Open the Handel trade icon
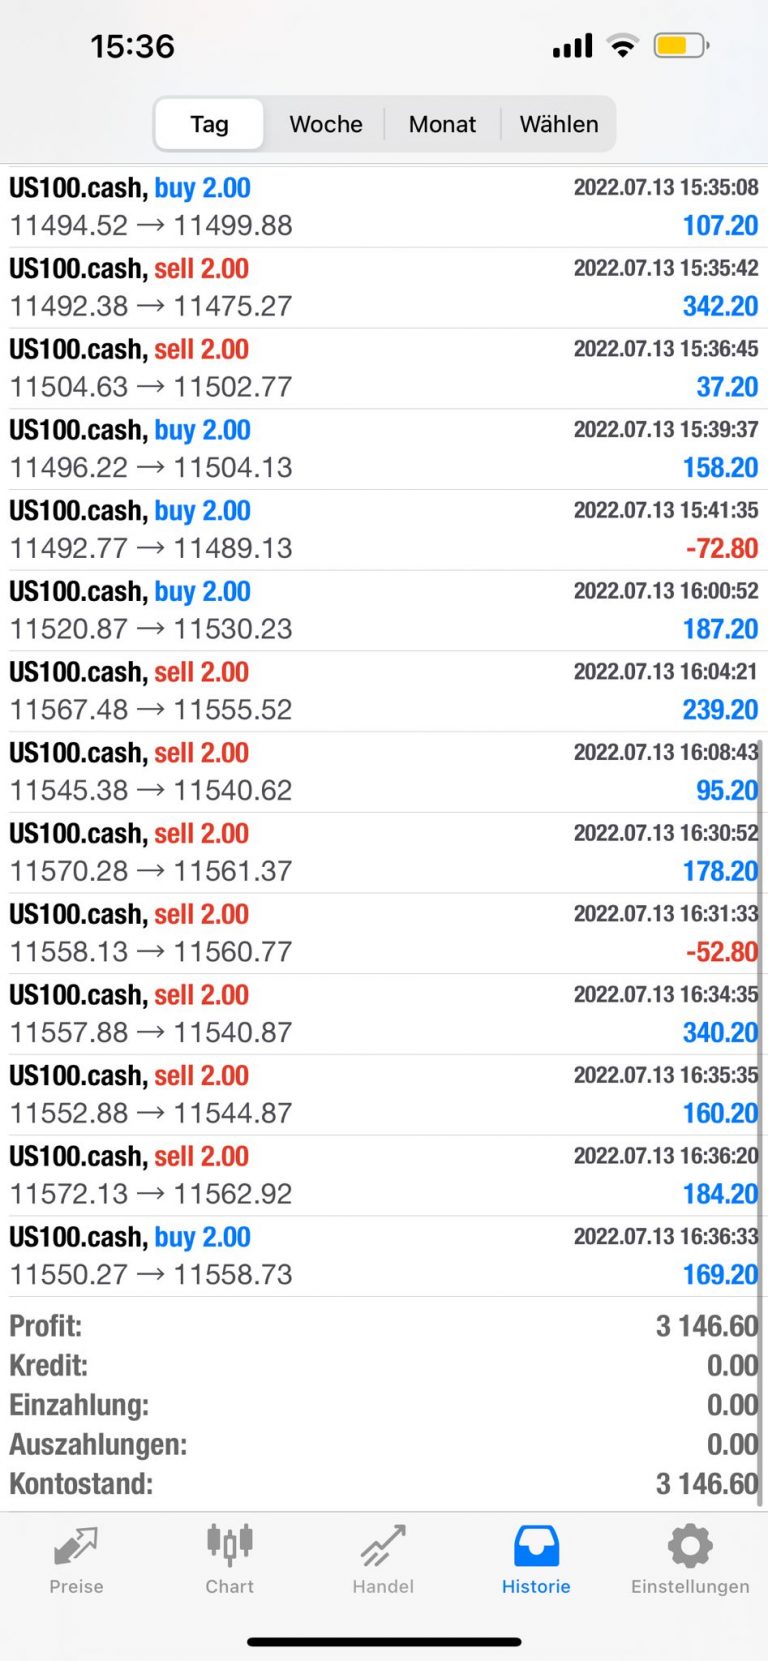The width and height of the screenshot is (768, 1661). coord(383,1546)
